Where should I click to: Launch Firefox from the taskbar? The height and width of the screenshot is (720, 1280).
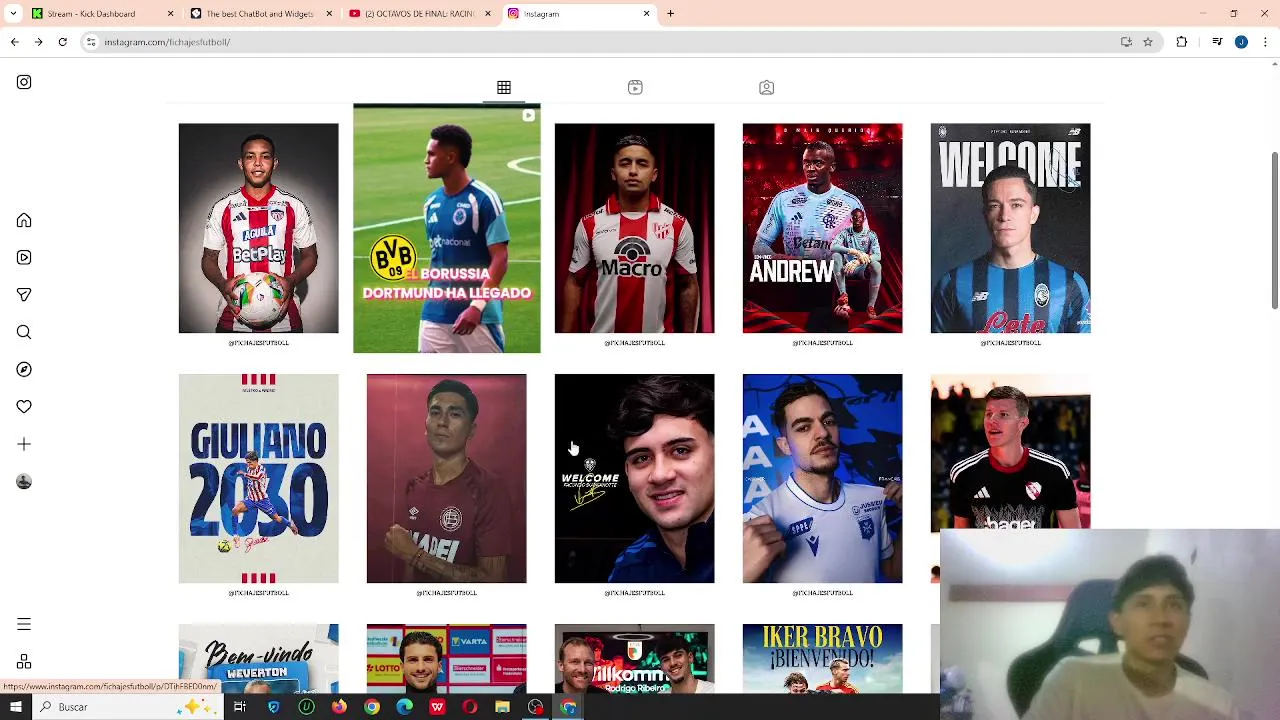tap(339, 707)
